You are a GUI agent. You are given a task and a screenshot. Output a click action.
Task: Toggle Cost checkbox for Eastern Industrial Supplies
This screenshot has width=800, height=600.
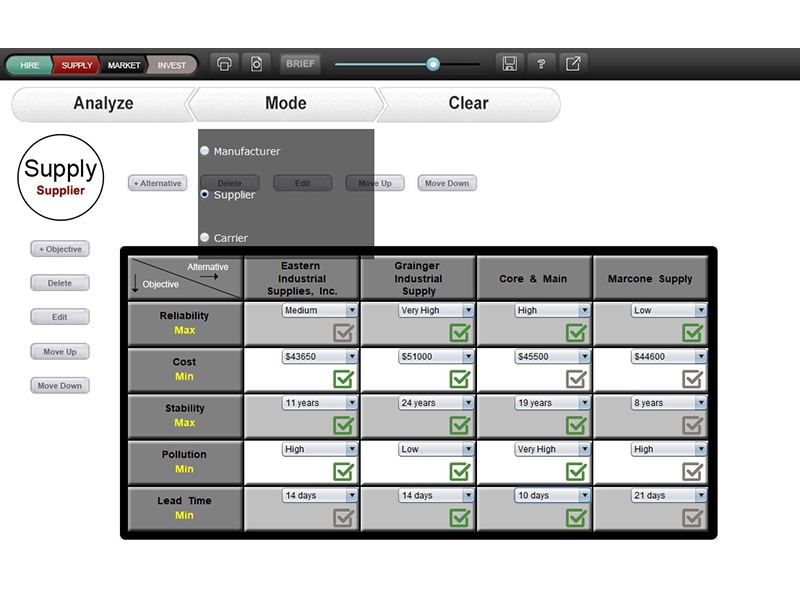click(343, 379)
